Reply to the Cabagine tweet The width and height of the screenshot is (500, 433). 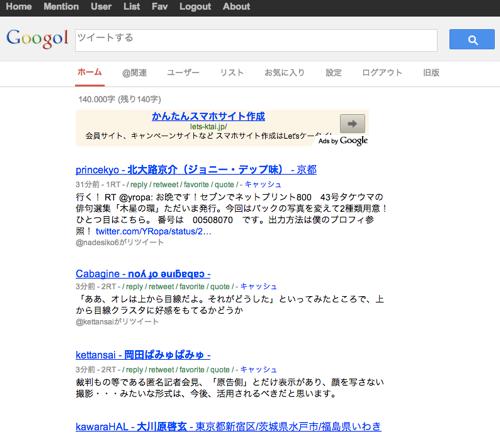[135, 286]
